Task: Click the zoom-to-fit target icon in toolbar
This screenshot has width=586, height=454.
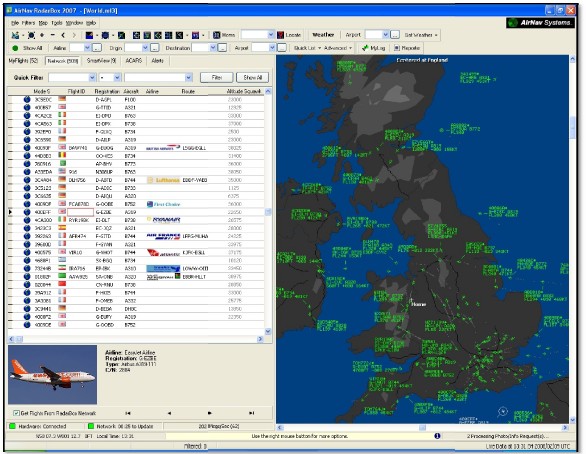Action: tap(31, 35)
